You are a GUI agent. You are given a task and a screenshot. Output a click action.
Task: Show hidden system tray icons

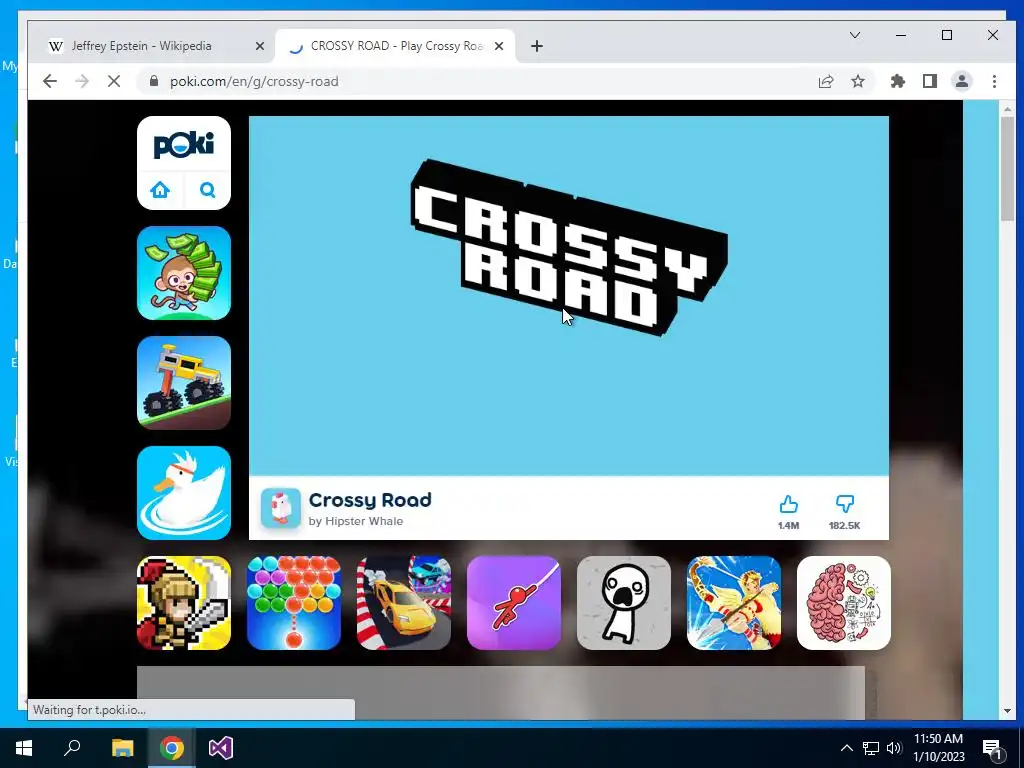click(x=846, y=748)
